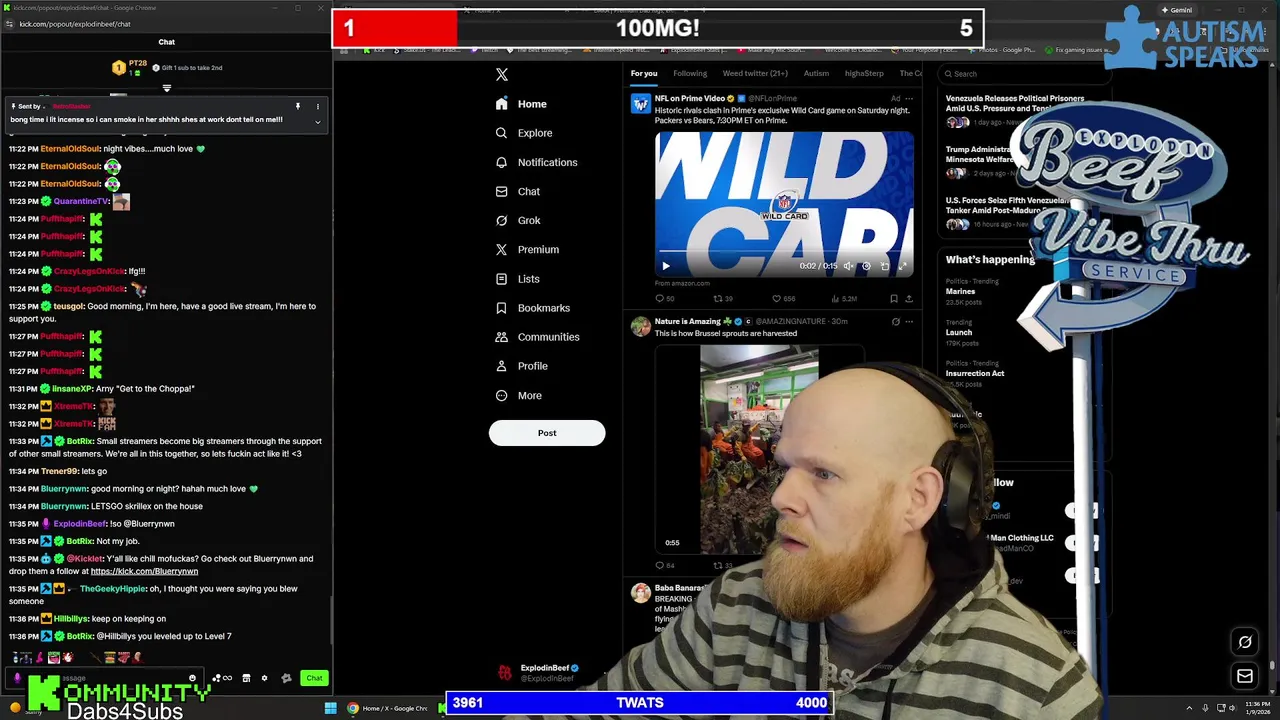Click the Kick chat message input
The width and height of the screenshot is (1280, 720).
click(x=105, y=678)
